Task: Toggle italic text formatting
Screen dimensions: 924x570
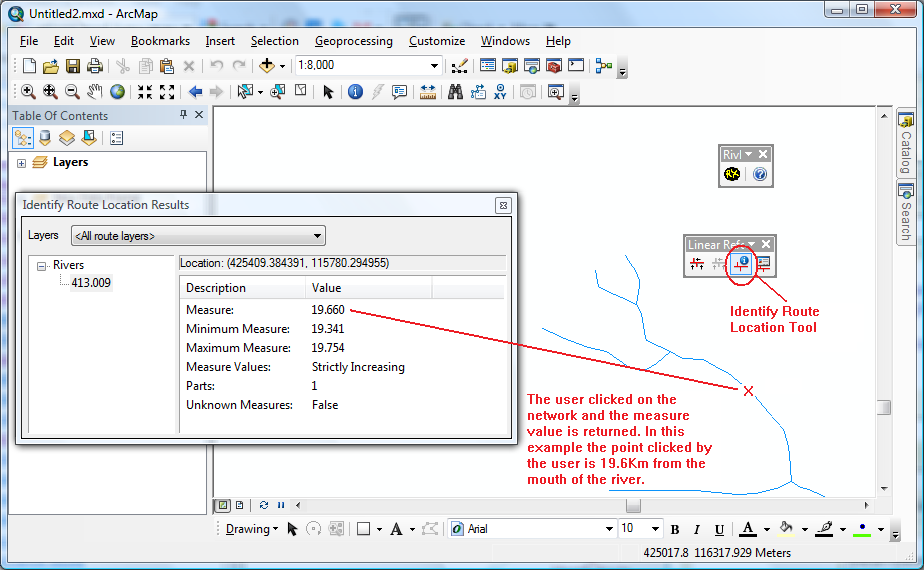Action: (697, 529)
